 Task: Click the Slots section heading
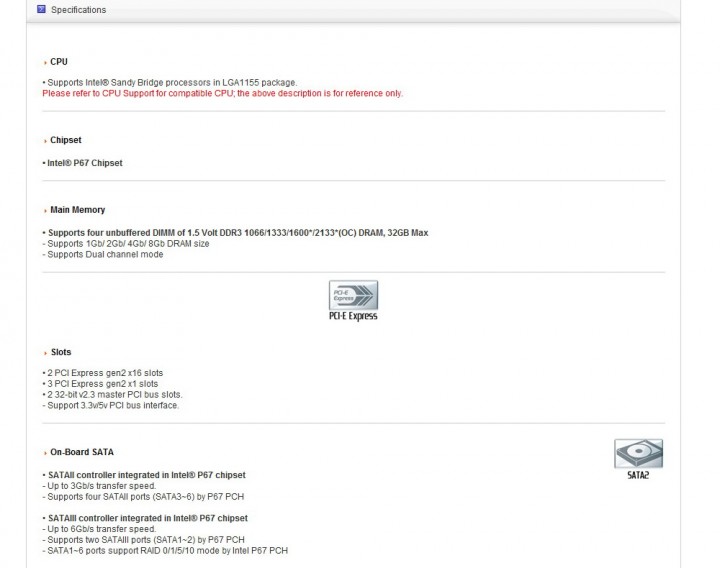[x=61, y=352]
